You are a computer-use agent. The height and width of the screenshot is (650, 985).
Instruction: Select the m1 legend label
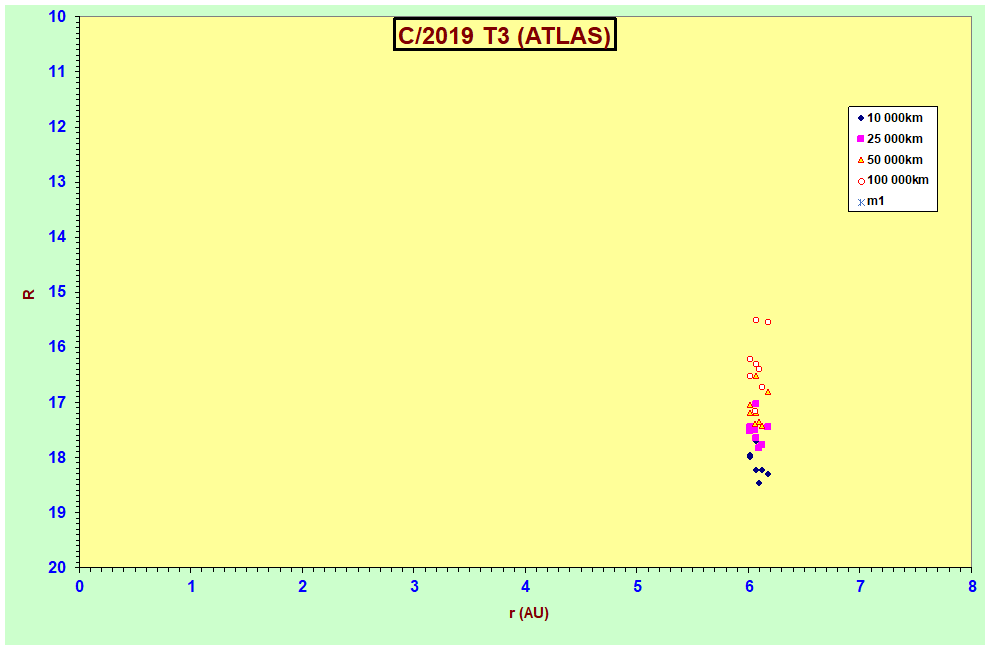coord(876,201)
